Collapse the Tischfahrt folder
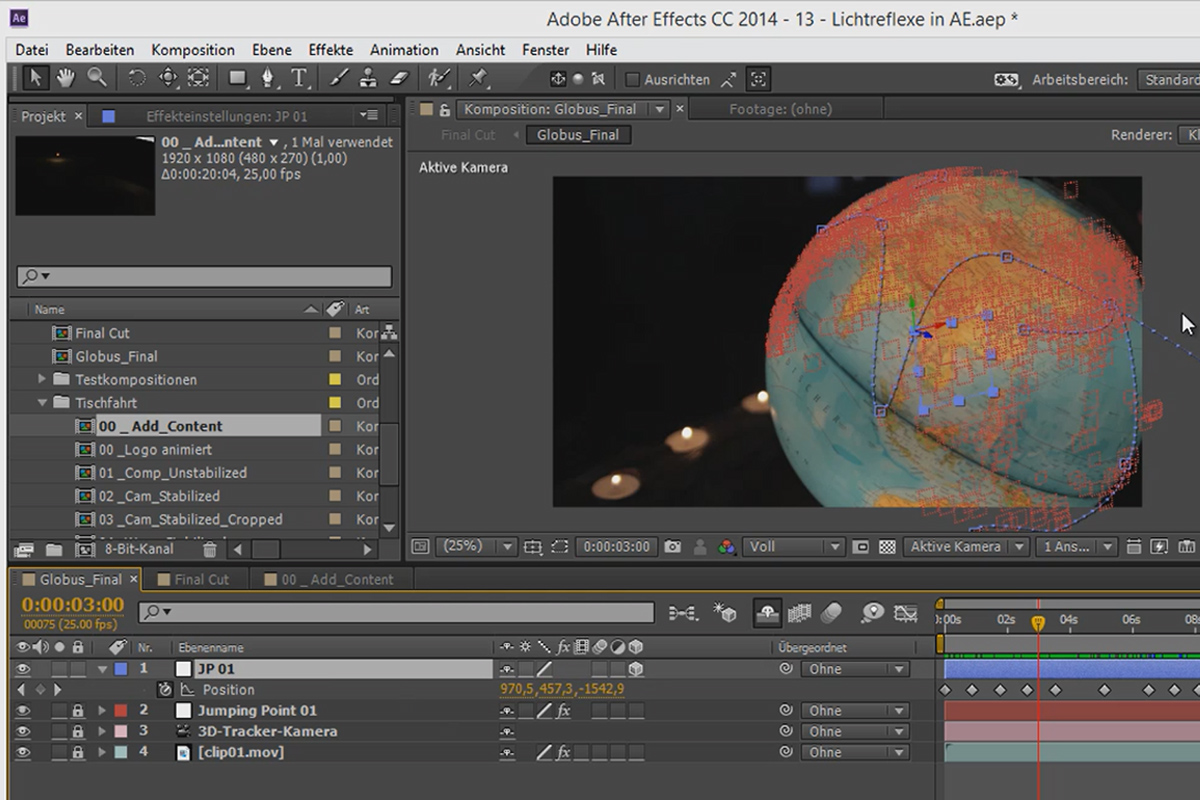Image resolution: width=1200 pixels, height=800 pixels. click(42, 402)
